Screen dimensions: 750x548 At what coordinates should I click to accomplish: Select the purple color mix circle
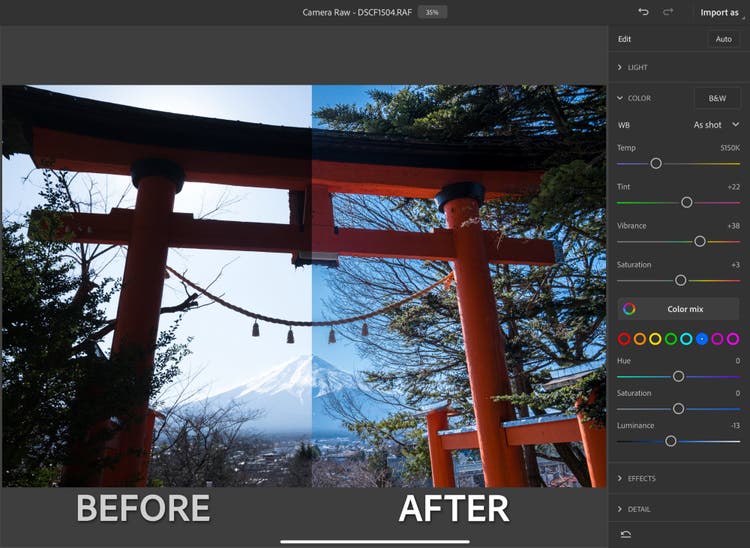pos(717,339)
